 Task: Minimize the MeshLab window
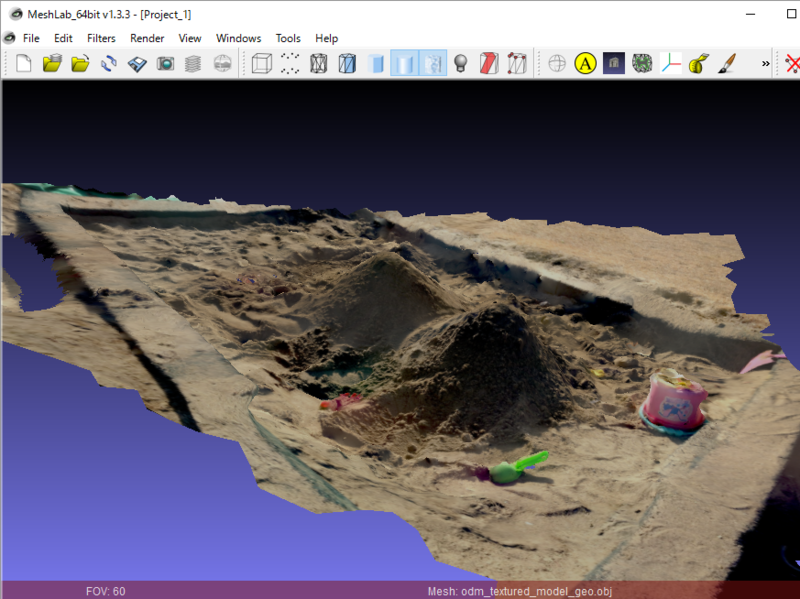(x=750, y=14)
